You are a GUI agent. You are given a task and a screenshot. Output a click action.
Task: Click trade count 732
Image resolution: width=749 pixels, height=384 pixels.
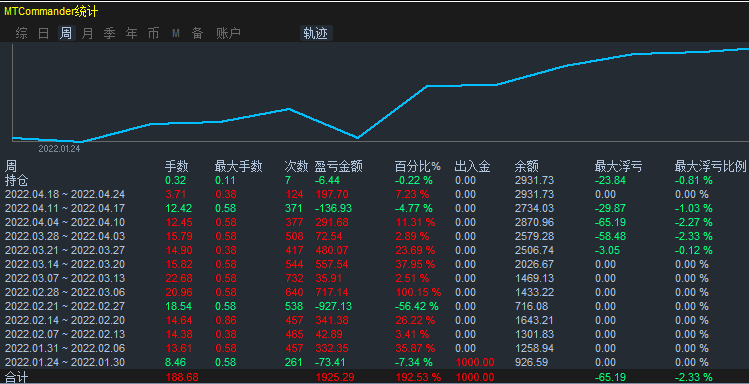[294, 278]
